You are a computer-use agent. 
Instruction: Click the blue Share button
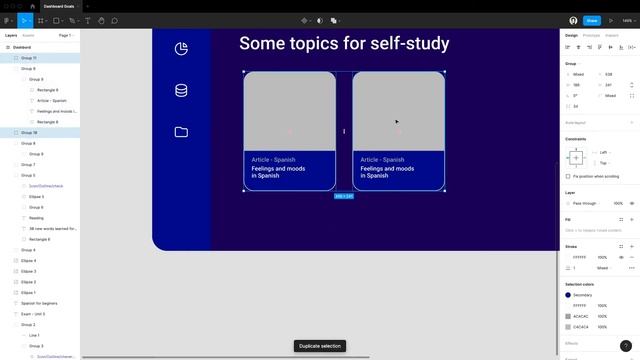click(592, 20)
